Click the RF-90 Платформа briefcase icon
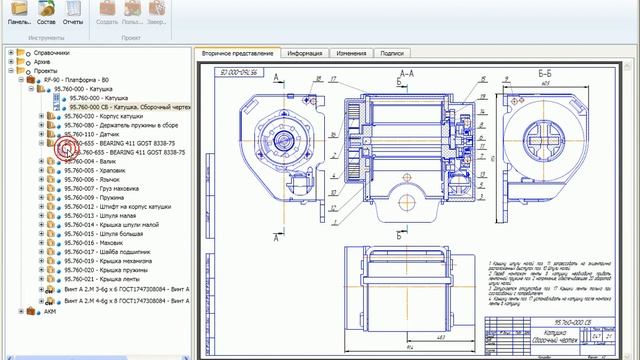 click(31, 80)
